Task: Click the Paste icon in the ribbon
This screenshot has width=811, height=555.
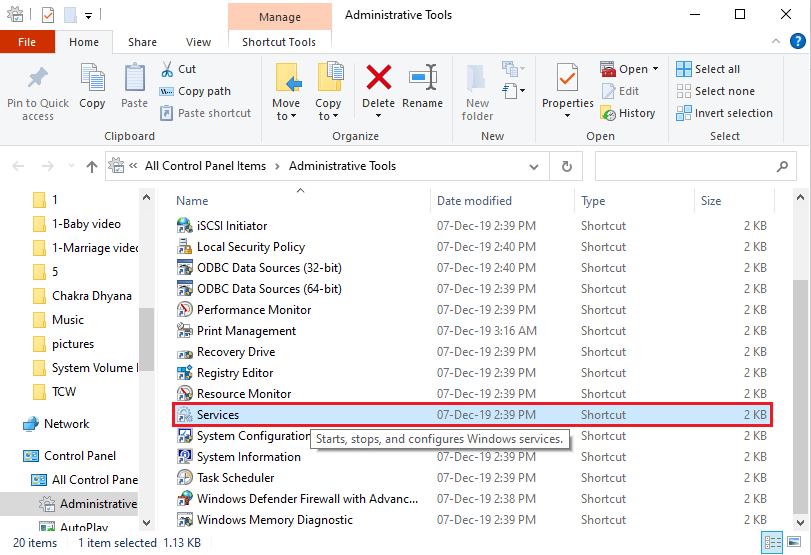Action: pos(134,78)
